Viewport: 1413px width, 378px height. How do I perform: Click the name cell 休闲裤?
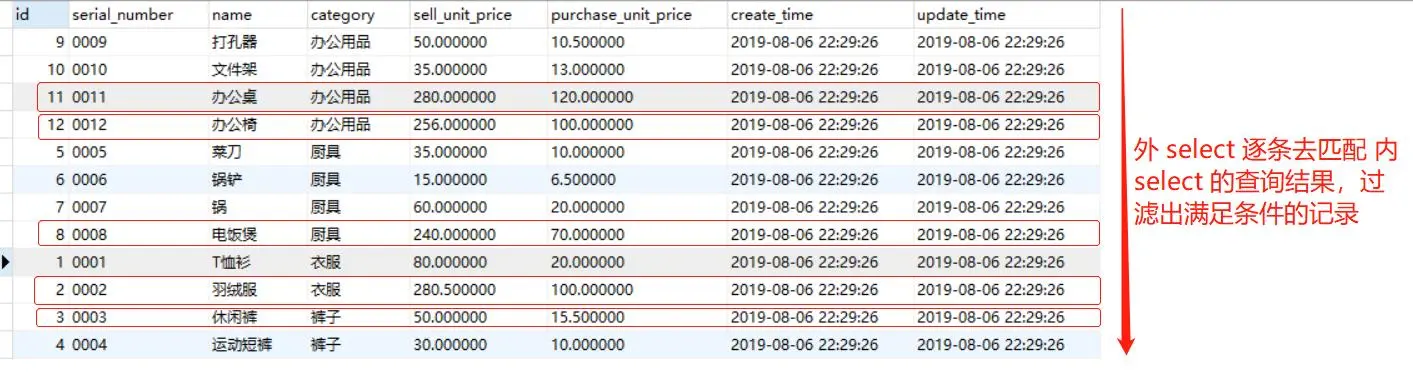pos(234,317)
